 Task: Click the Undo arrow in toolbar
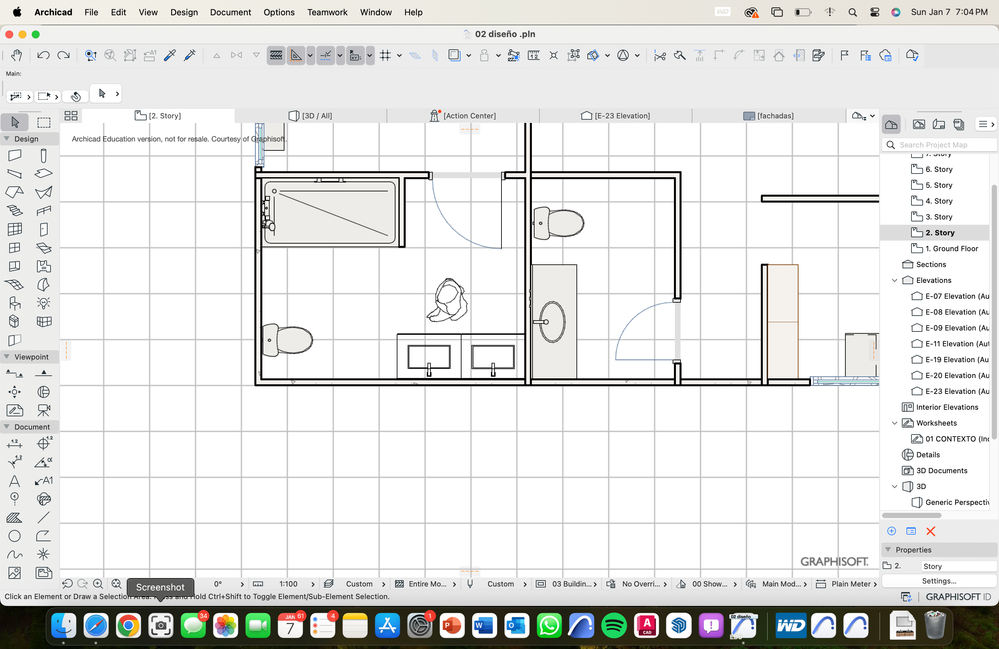(x=44, y=56)
